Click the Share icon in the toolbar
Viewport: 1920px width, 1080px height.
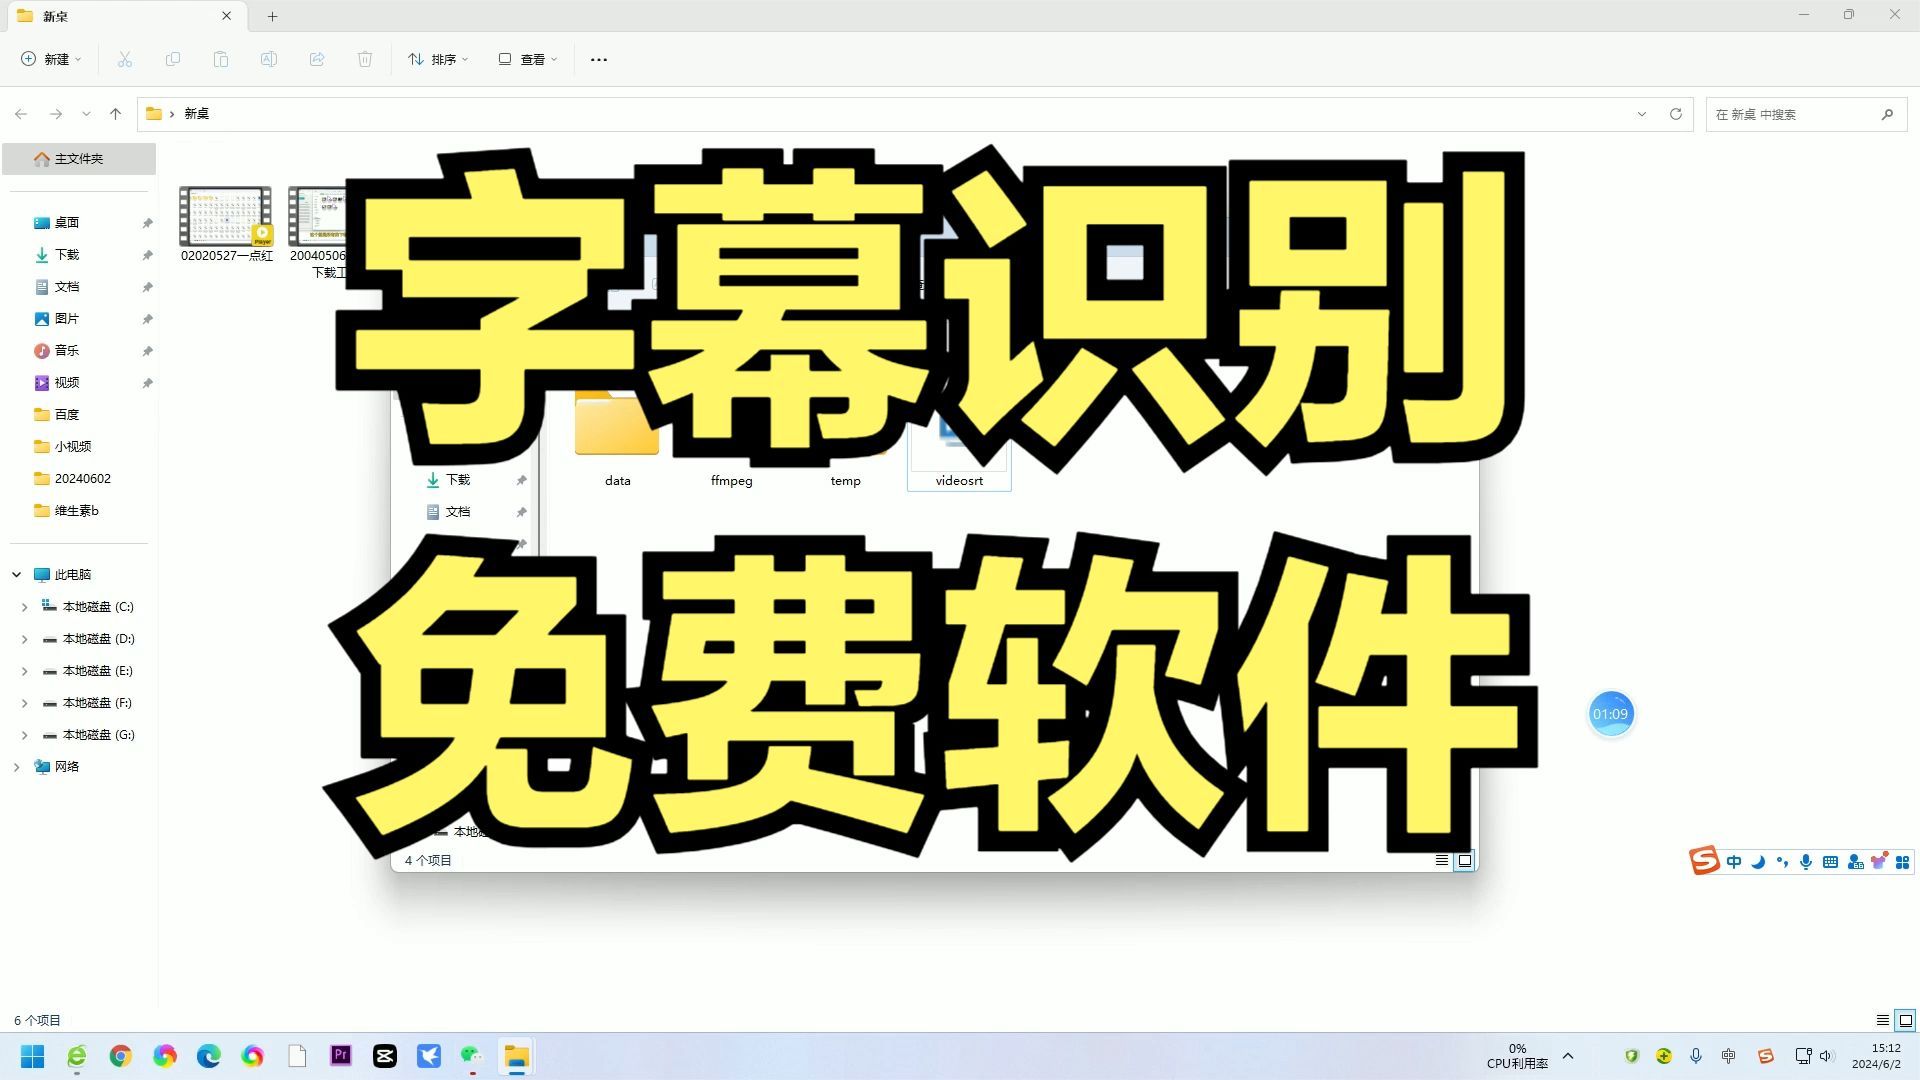pos(316,59)
